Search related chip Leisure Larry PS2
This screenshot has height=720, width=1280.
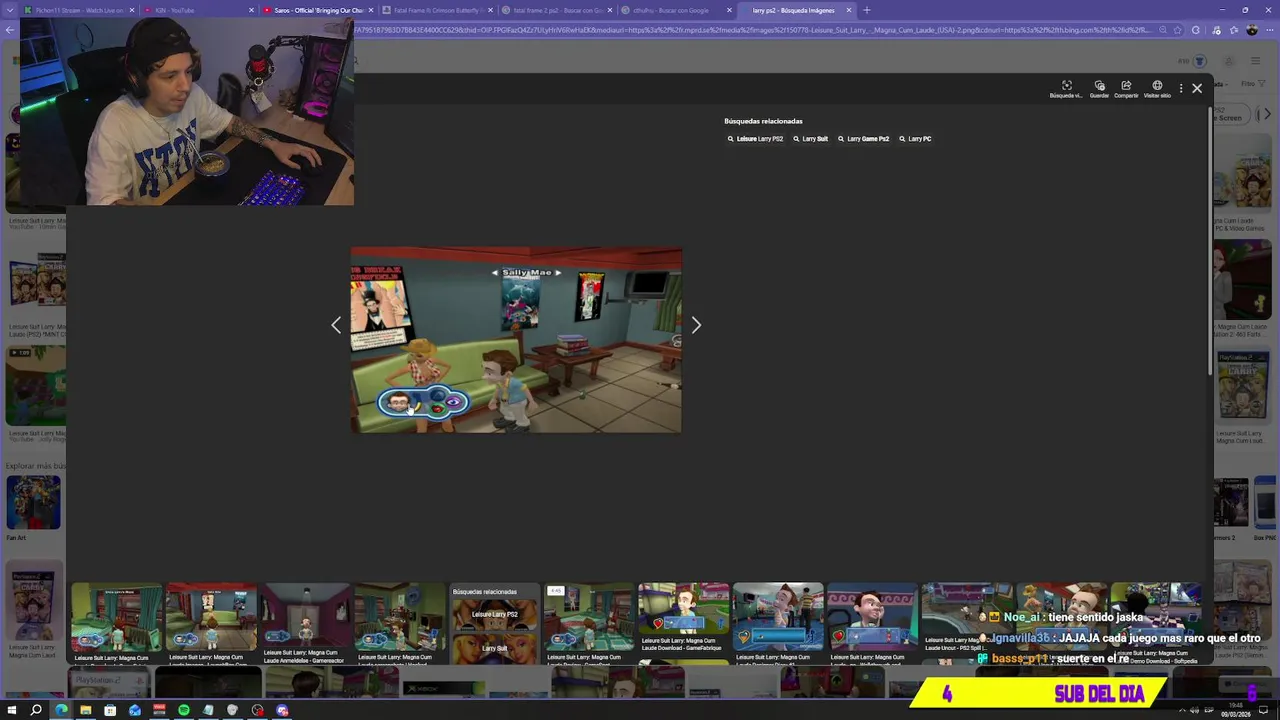click(755, 139)
